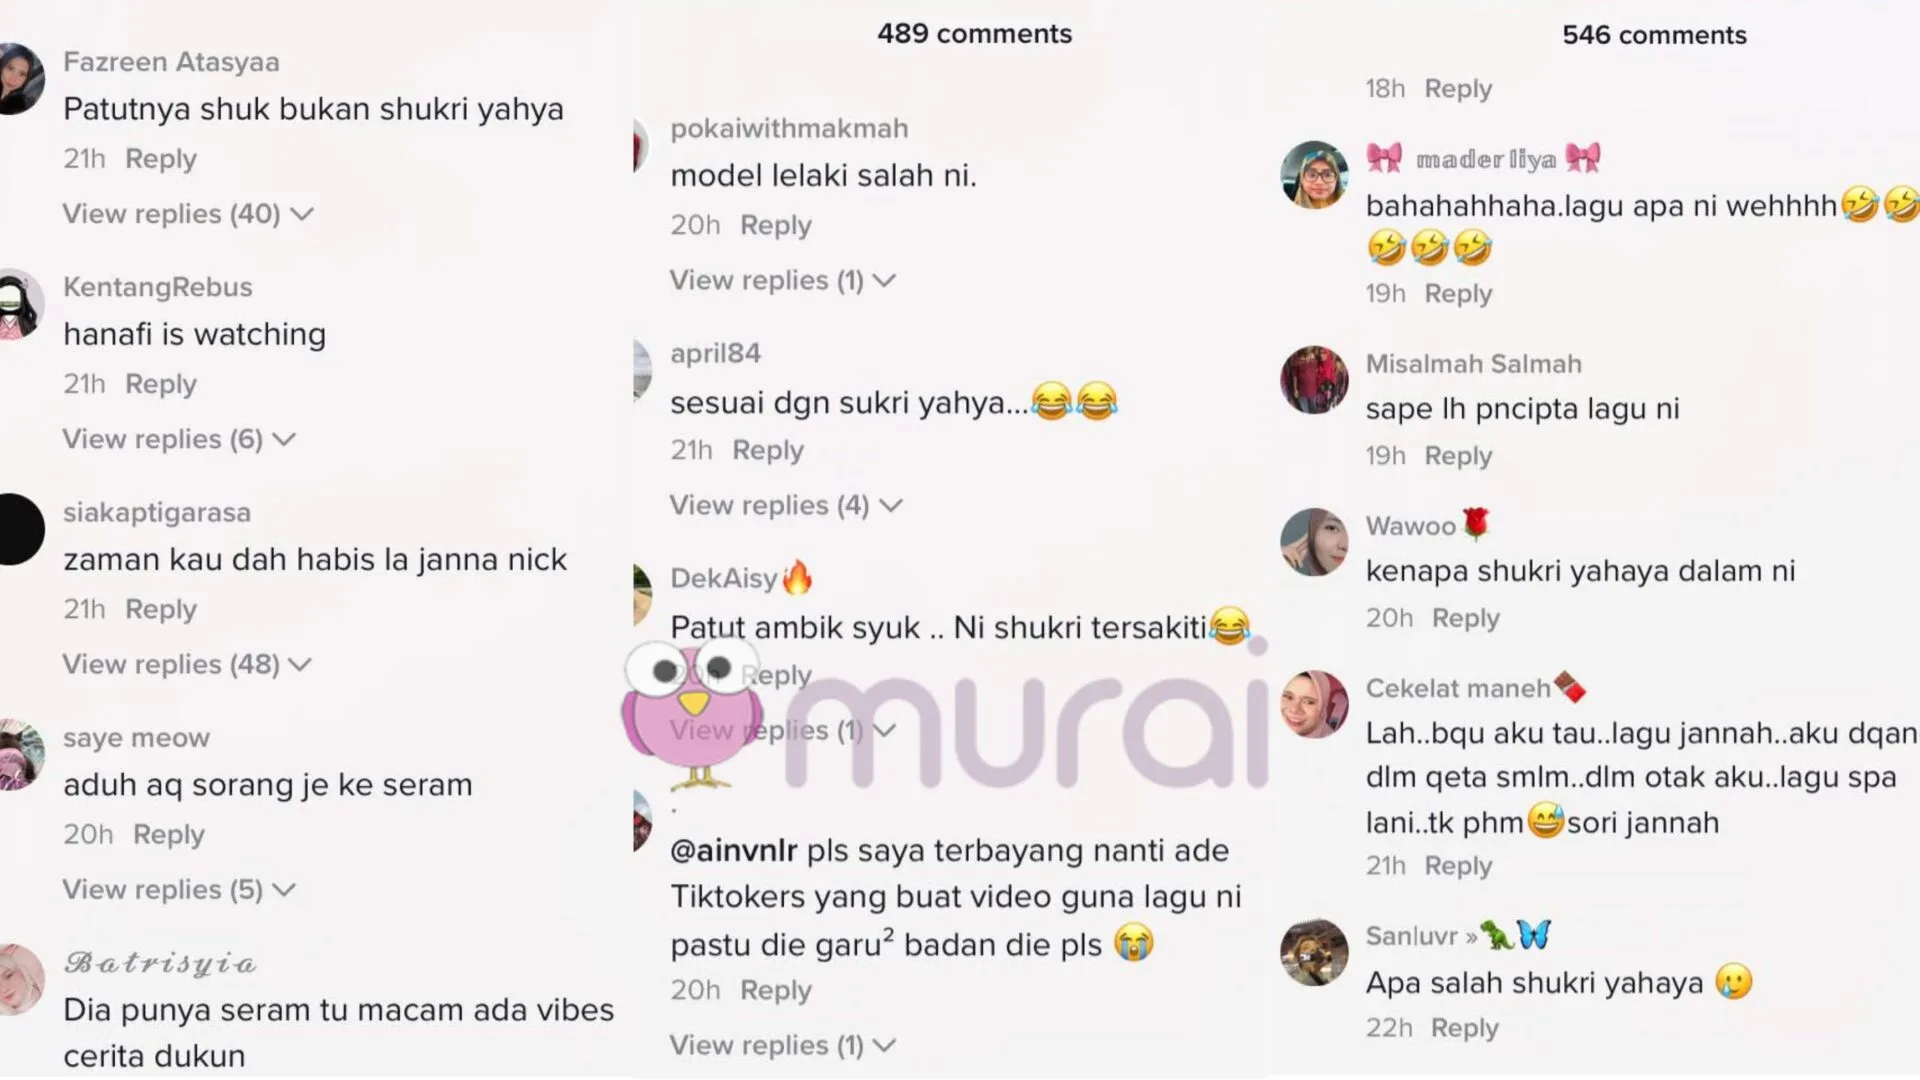The image size is (1920, 1080).
Task: Reply to Misalmah Salmah's comment
Action: coord(1458,456)
